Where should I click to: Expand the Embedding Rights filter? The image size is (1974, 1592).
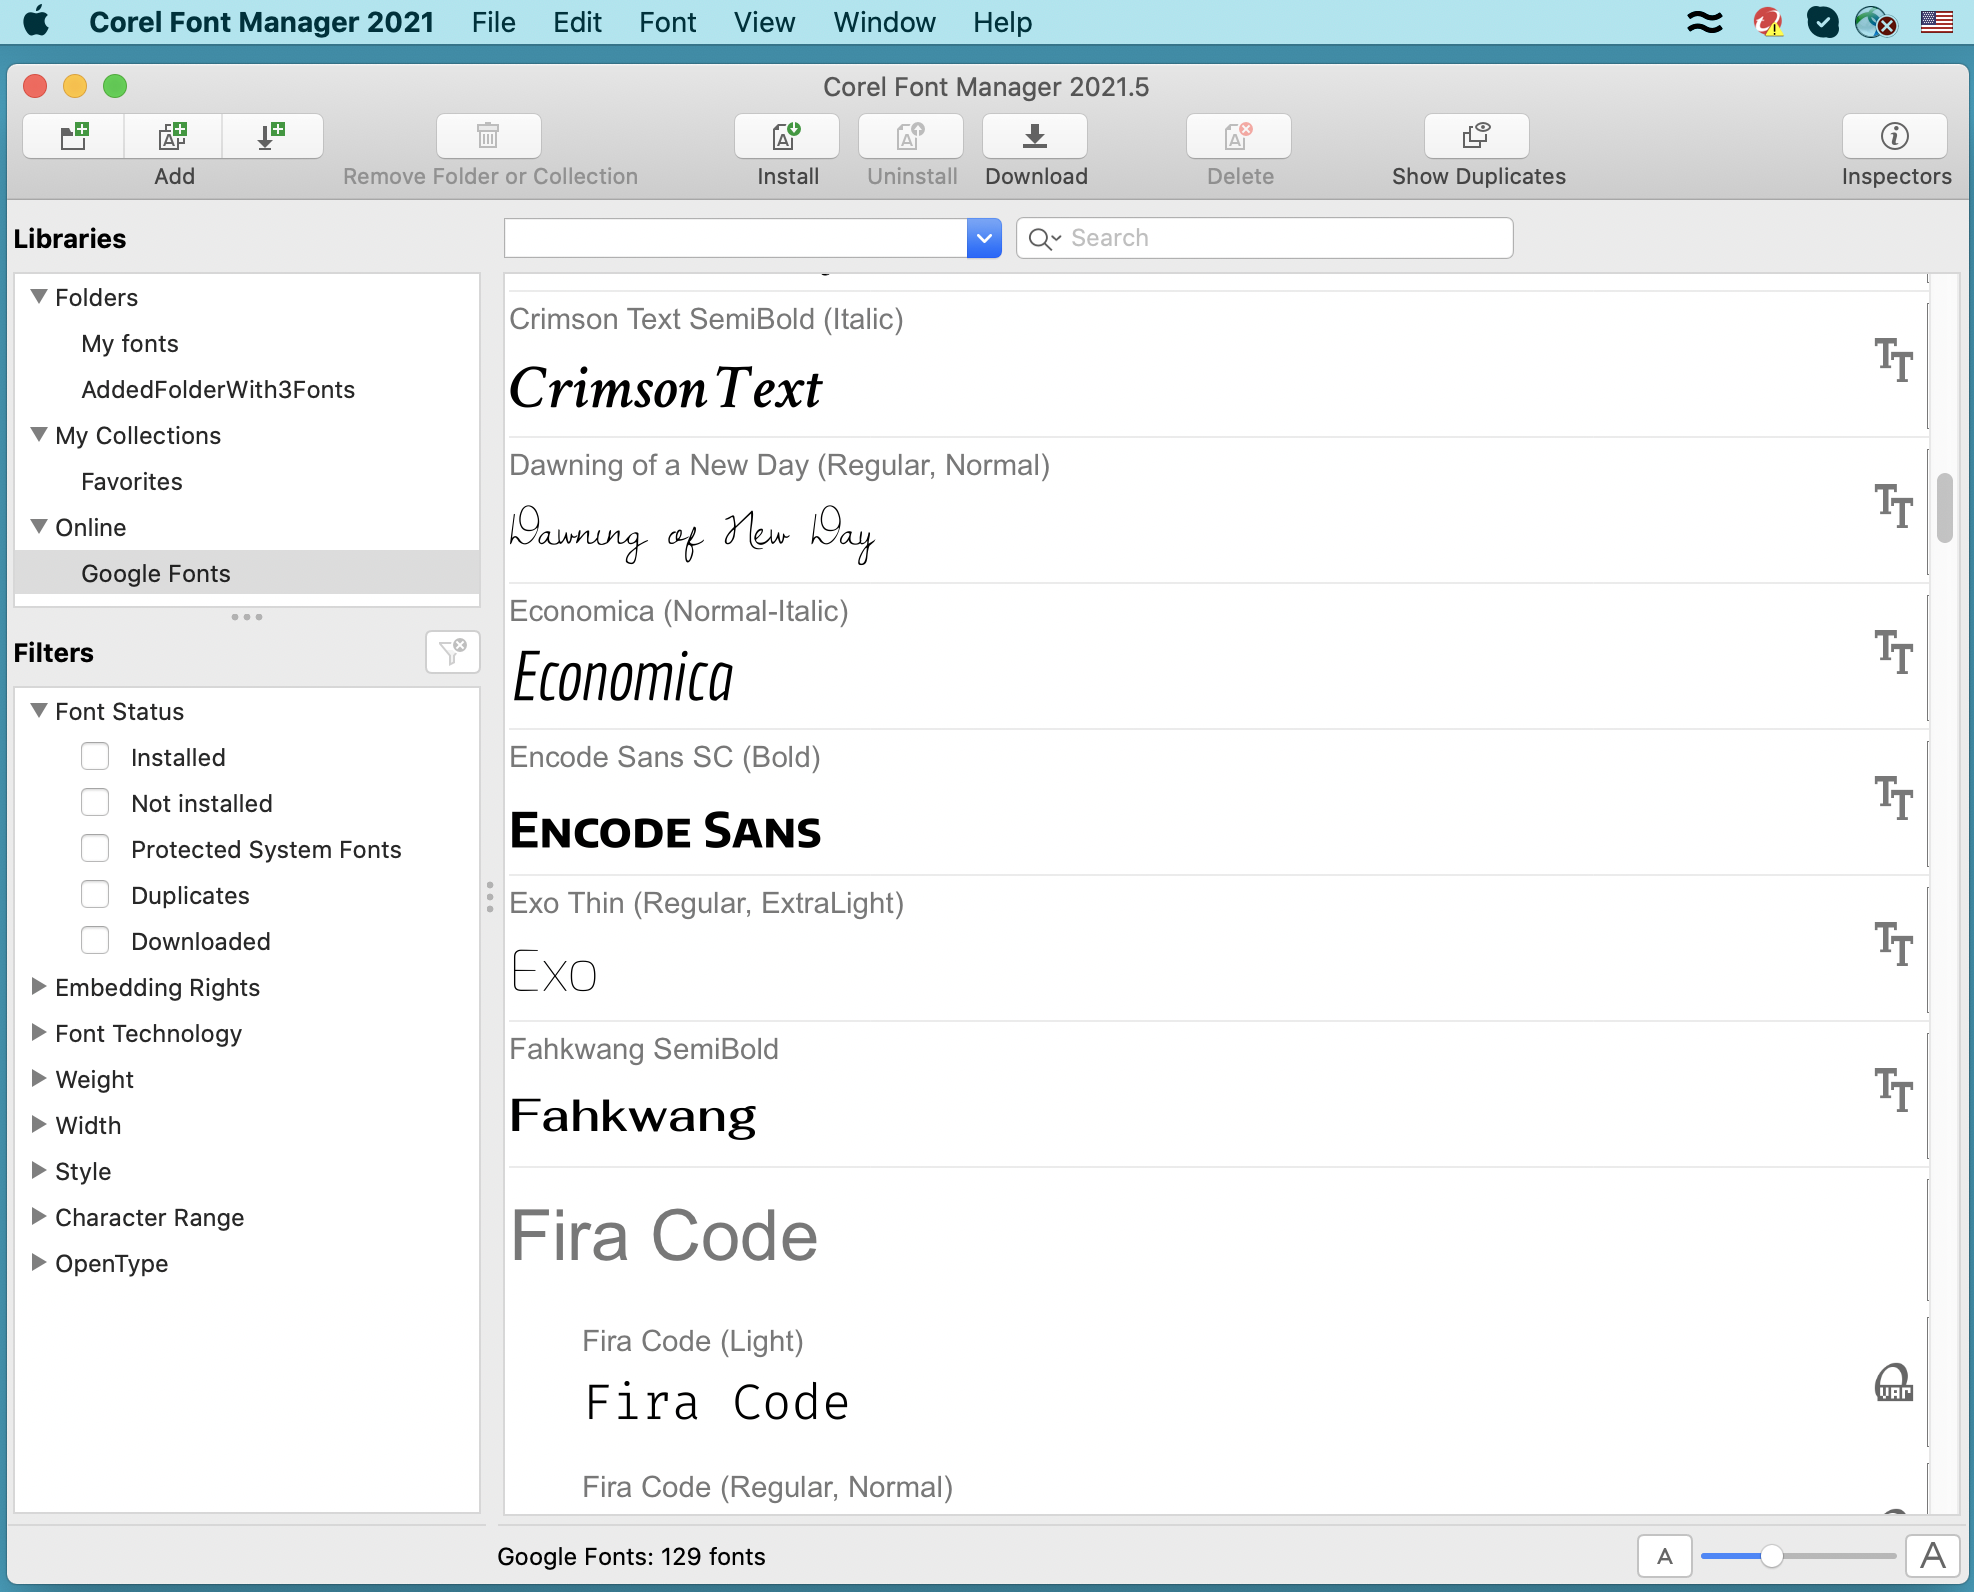[39, 987]
